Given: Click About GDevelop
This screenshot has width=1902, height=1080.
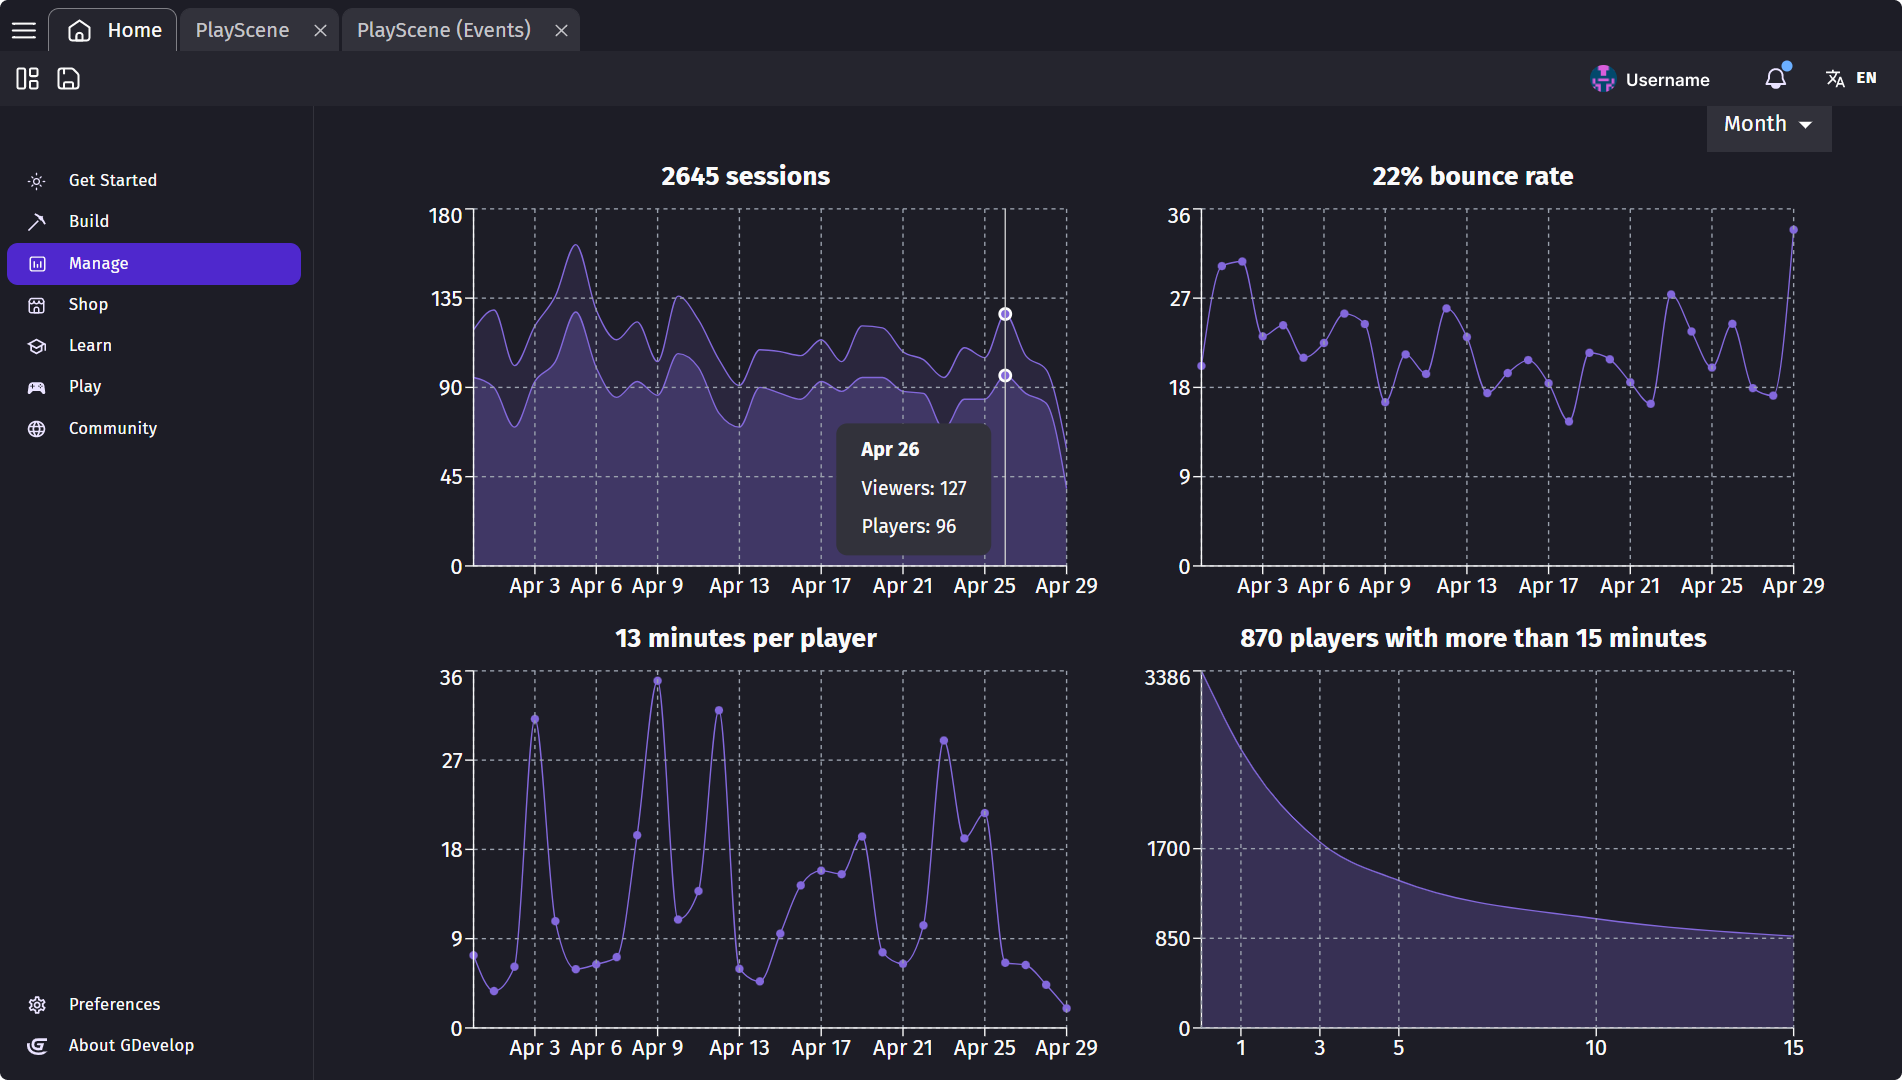Looking at the screenshot, I should 131,1045.
